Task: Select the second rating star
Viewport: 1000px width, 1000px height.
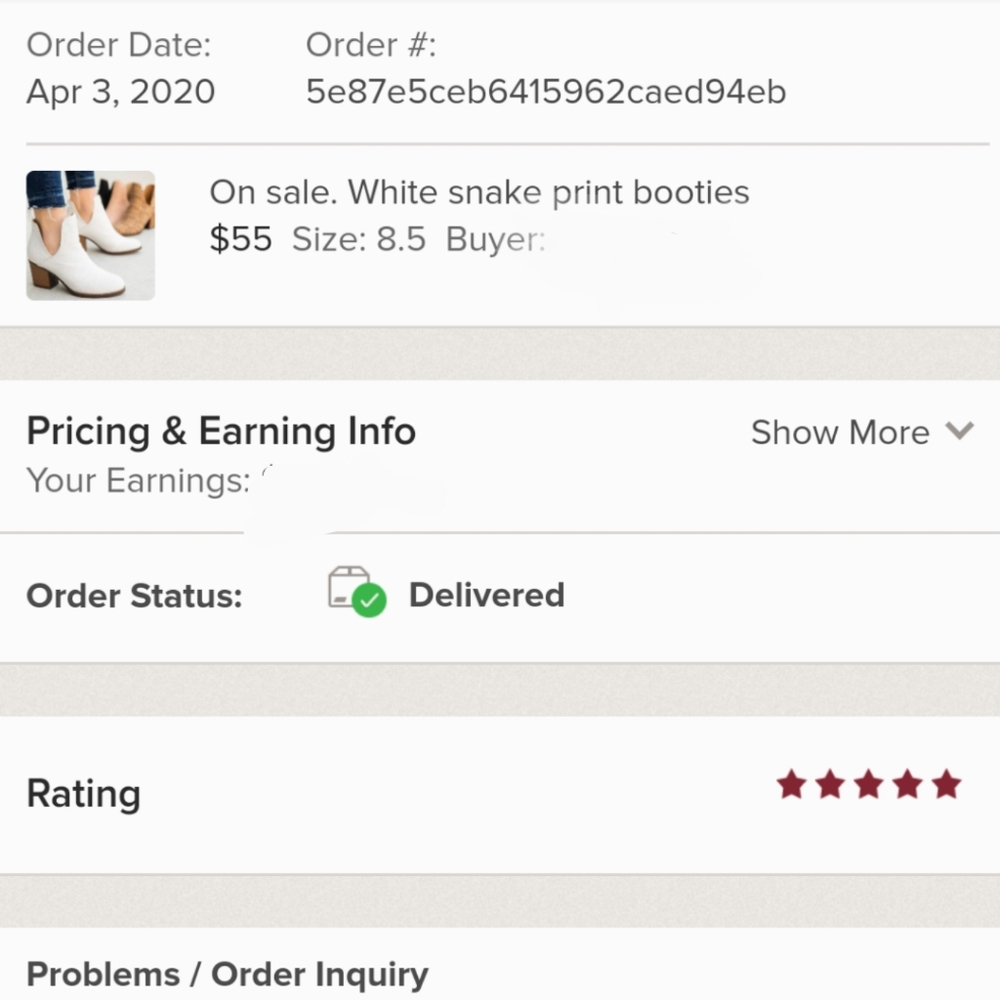Action: click(830, 784)
